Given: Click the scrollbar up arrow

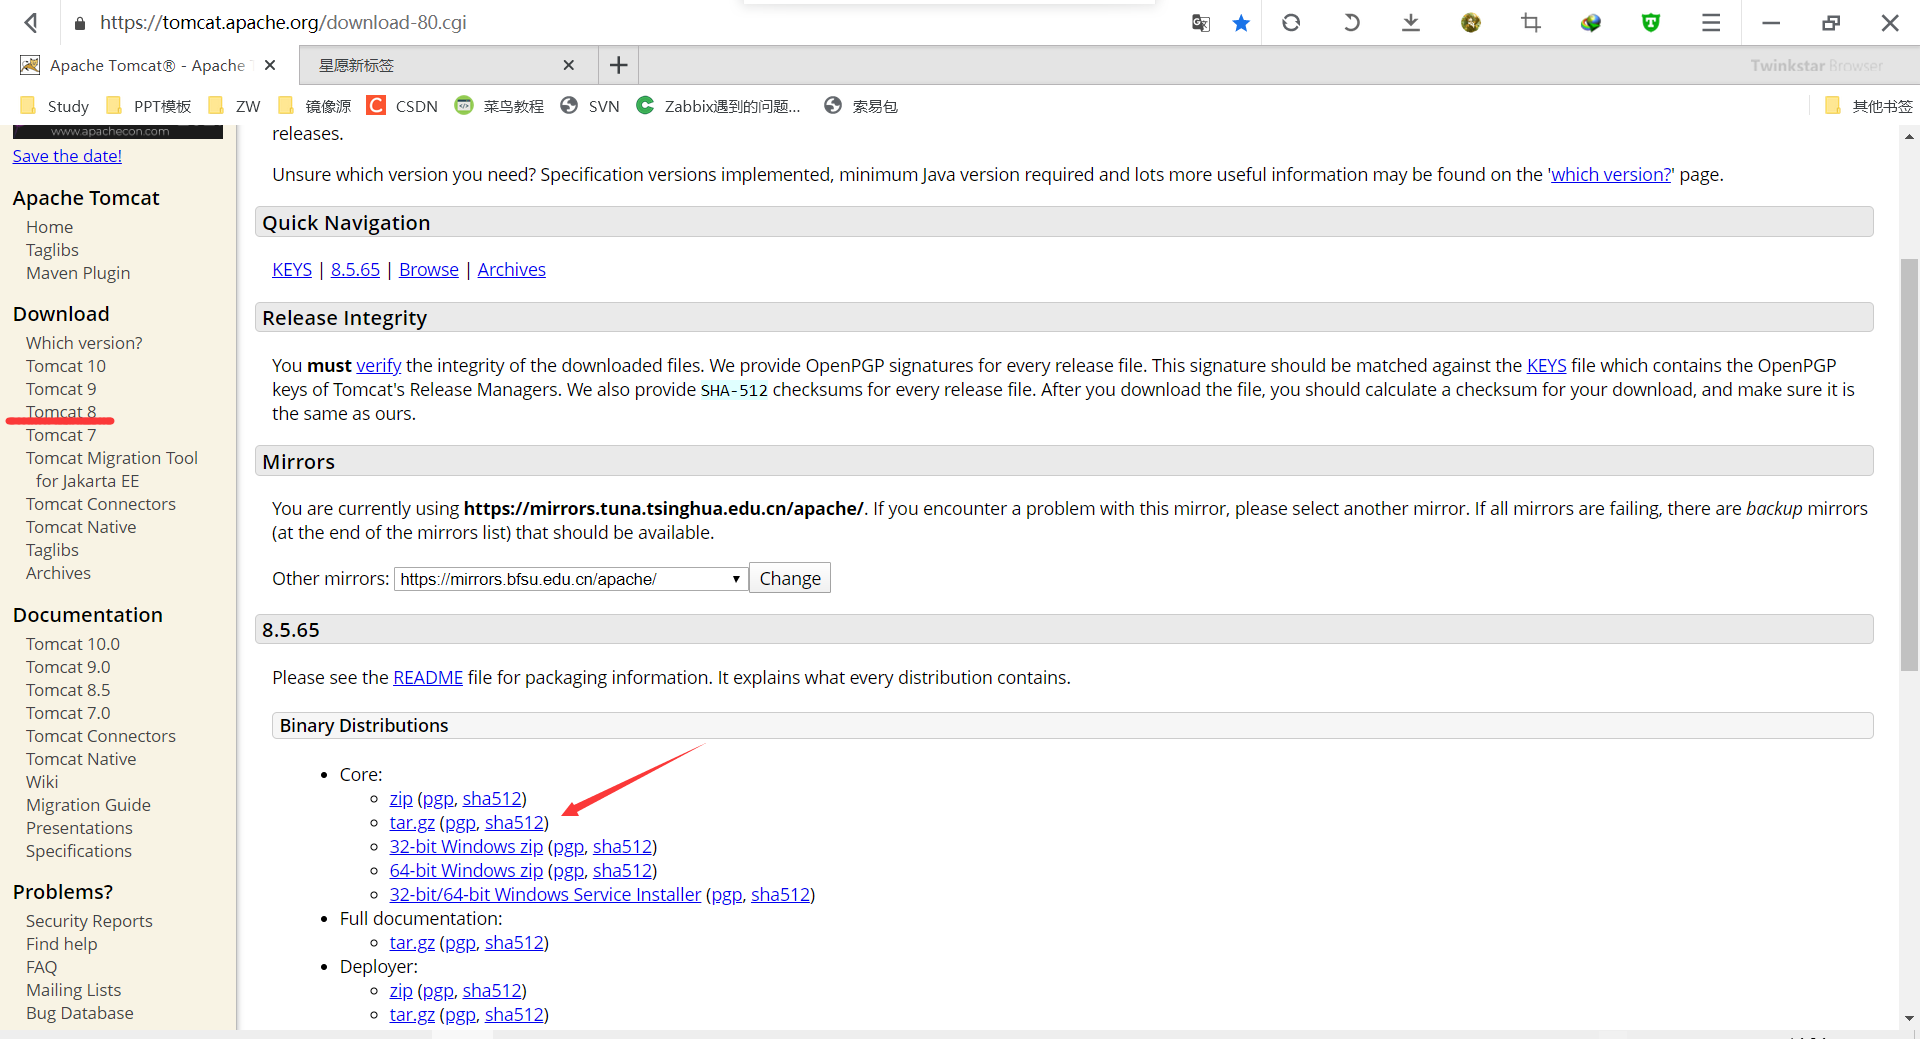Looking at the screenshot, I should click(1909, 137).
